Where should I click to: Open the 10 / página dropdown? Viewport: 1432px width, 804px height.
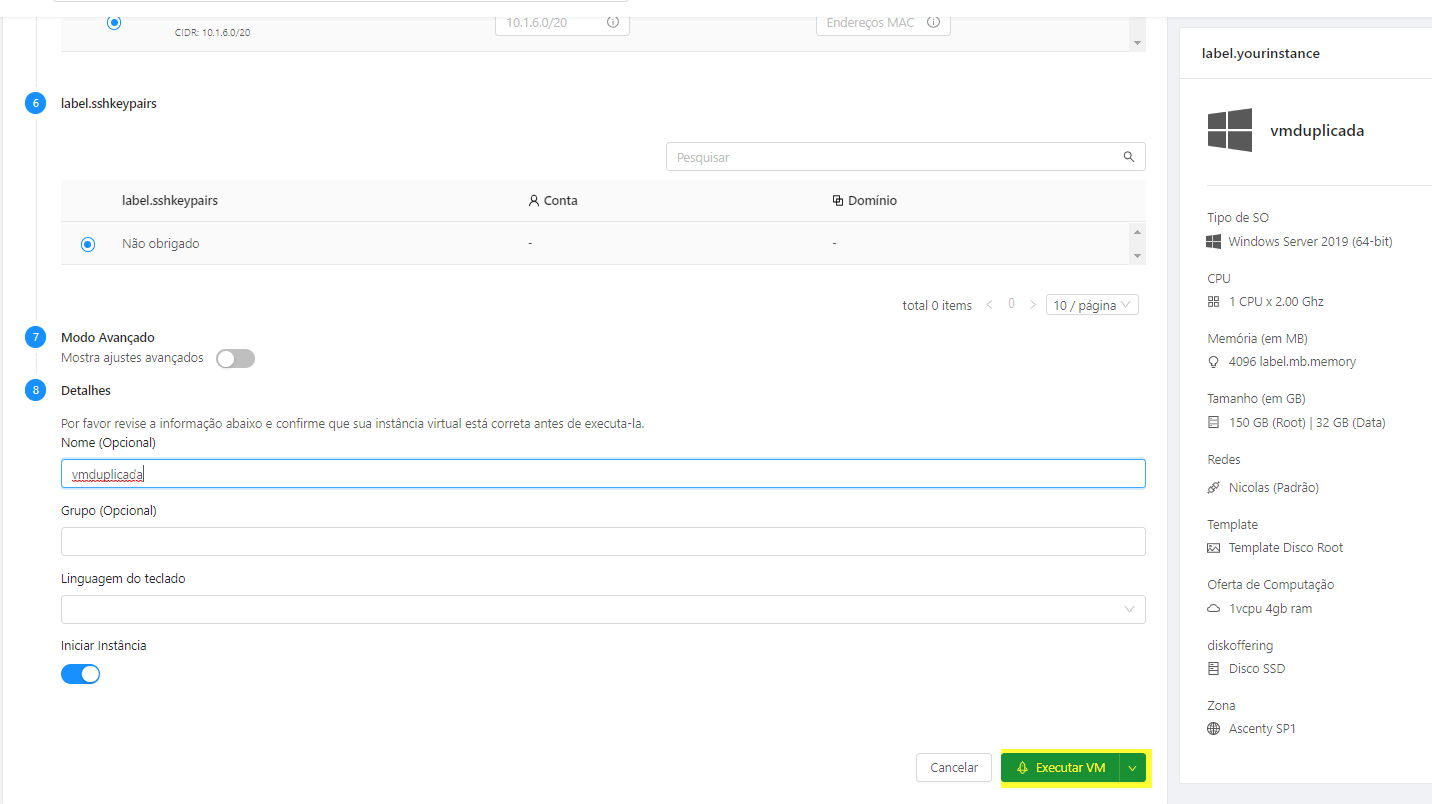pyautogui.click(x=1092, y=305)
